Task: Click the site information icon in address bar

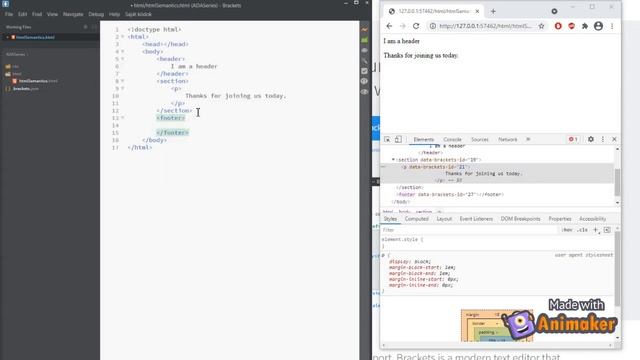Action: 432,26
